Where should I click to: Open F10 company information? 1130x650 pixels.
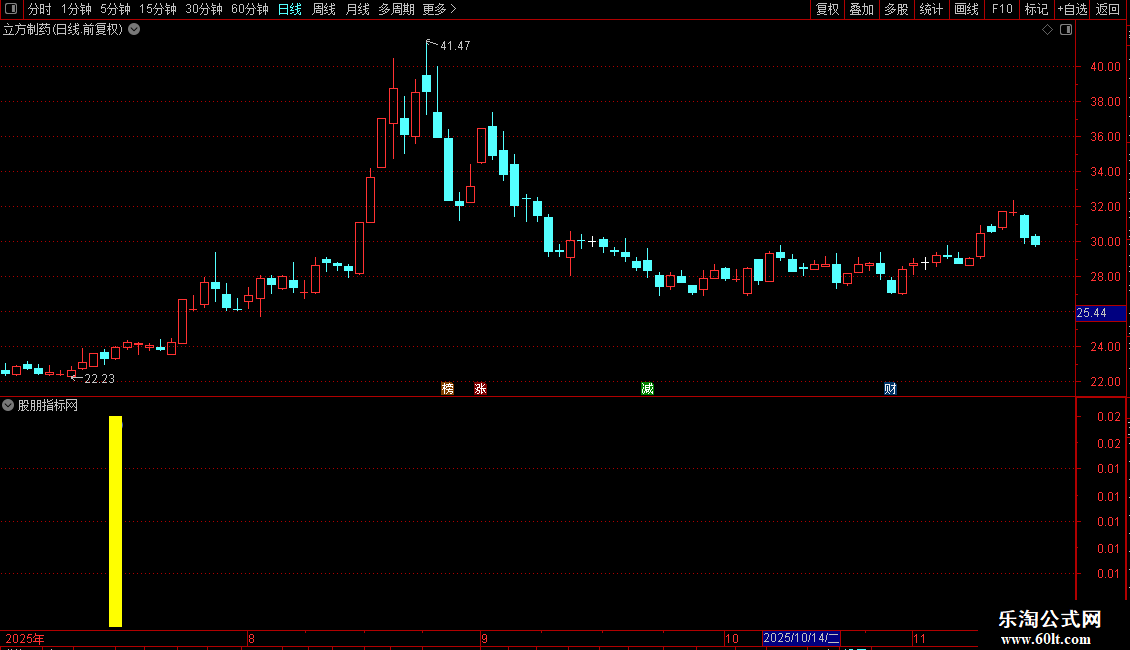[1002, 9]
